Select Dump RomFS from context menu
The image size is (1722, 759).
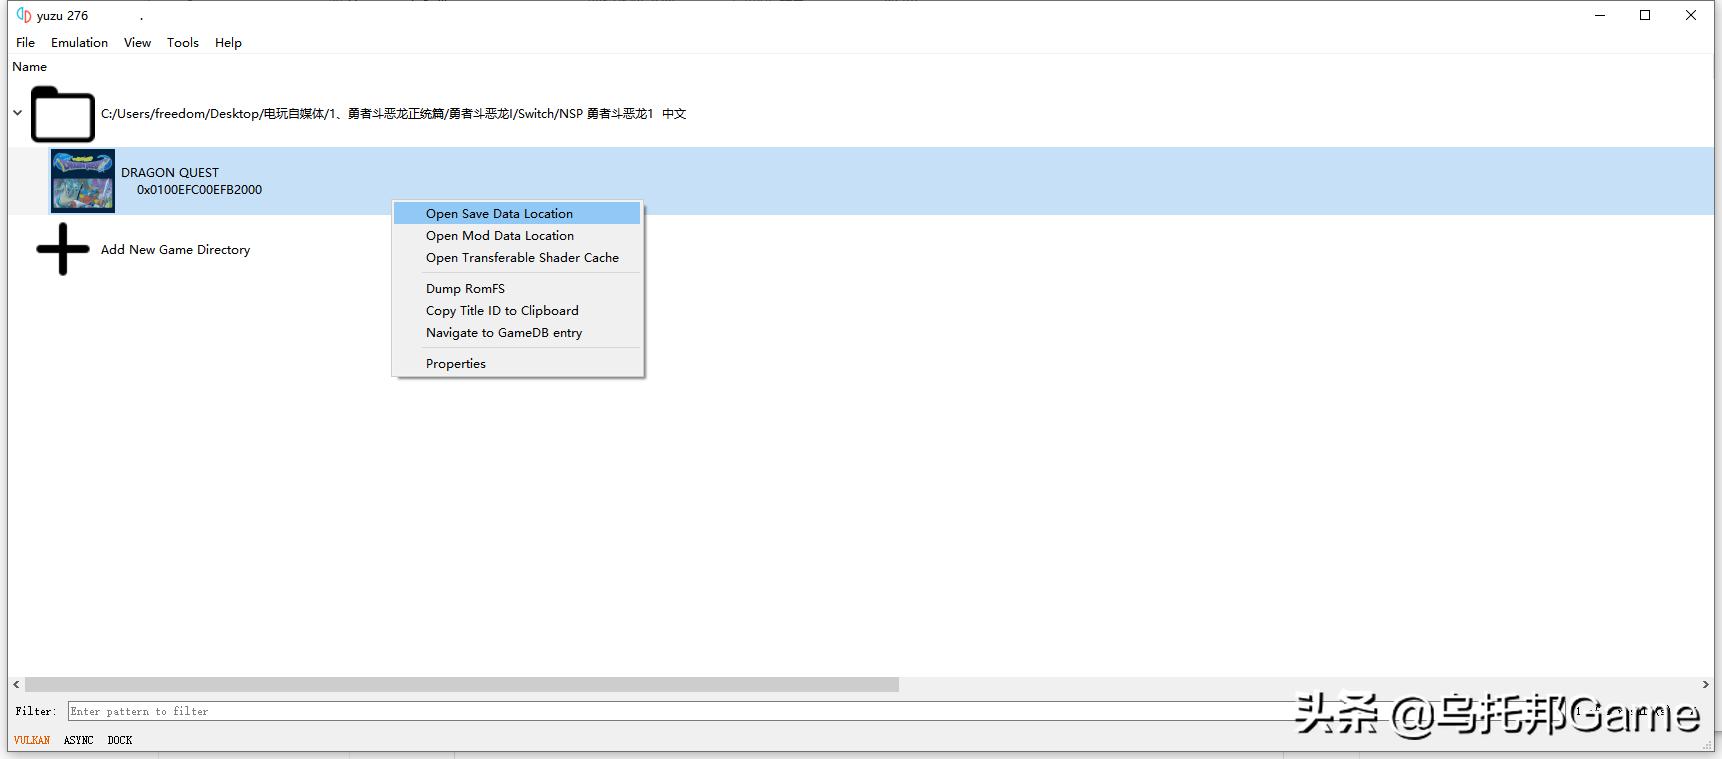[x=517, y=289]
